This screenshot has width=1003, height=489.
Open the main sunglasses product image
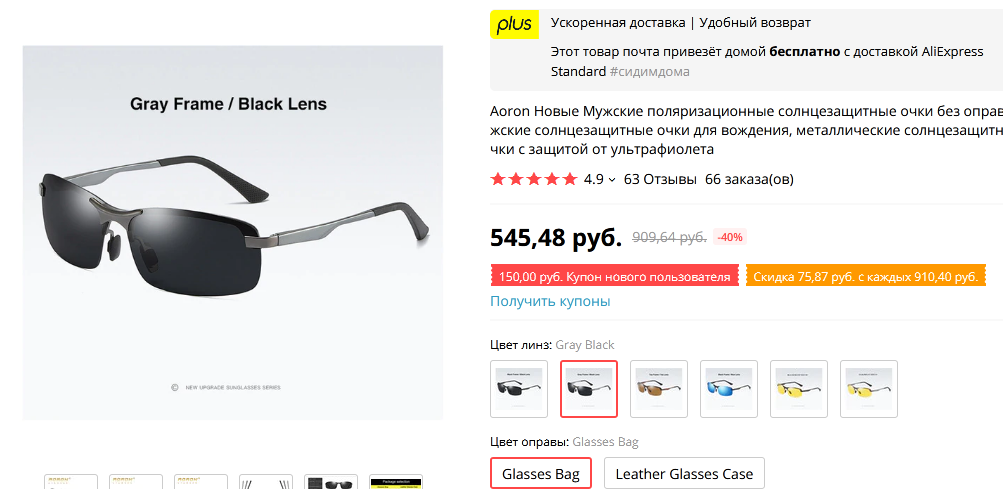point(233,233)
